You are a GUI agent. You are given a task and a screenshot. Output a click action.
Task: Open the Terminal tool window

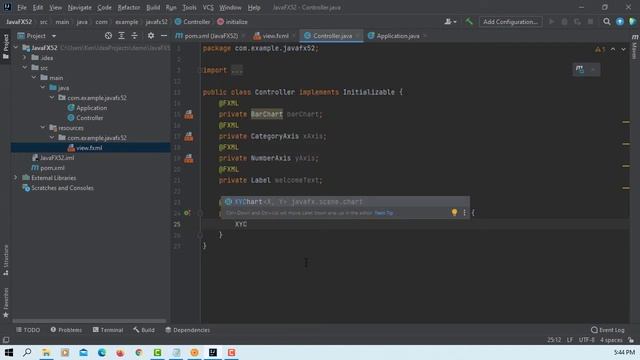click(108, 330)
